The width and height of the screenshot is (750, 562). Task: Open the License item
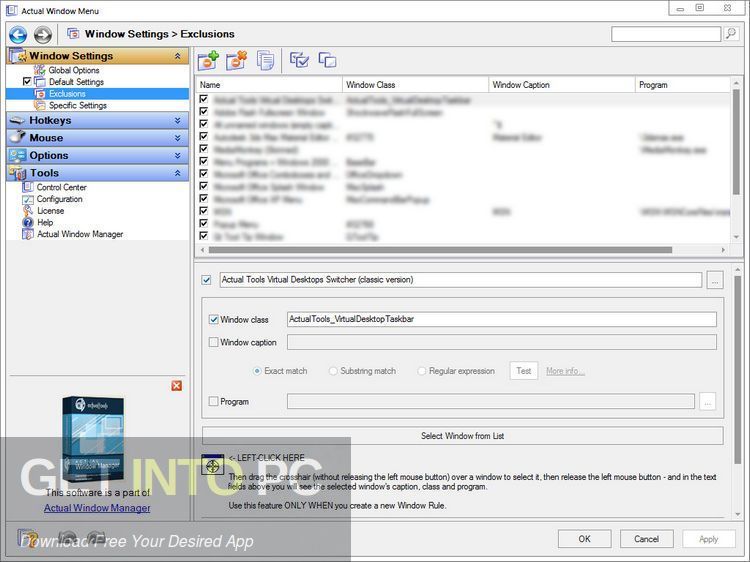[x=50, y=210]
